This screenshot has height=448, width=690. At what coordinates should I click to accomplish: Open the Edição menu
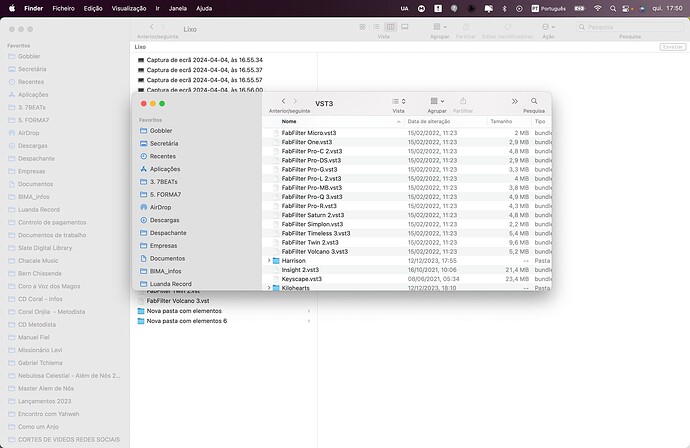click(x=93, y=8)
